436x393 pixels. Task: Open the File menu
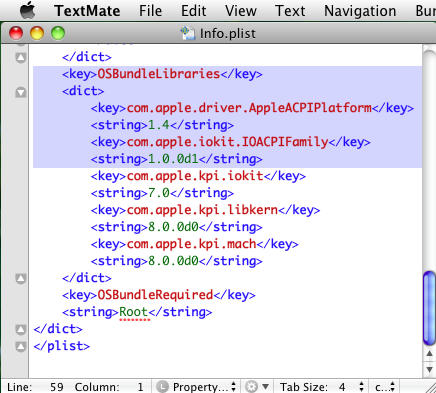(150, 11)
